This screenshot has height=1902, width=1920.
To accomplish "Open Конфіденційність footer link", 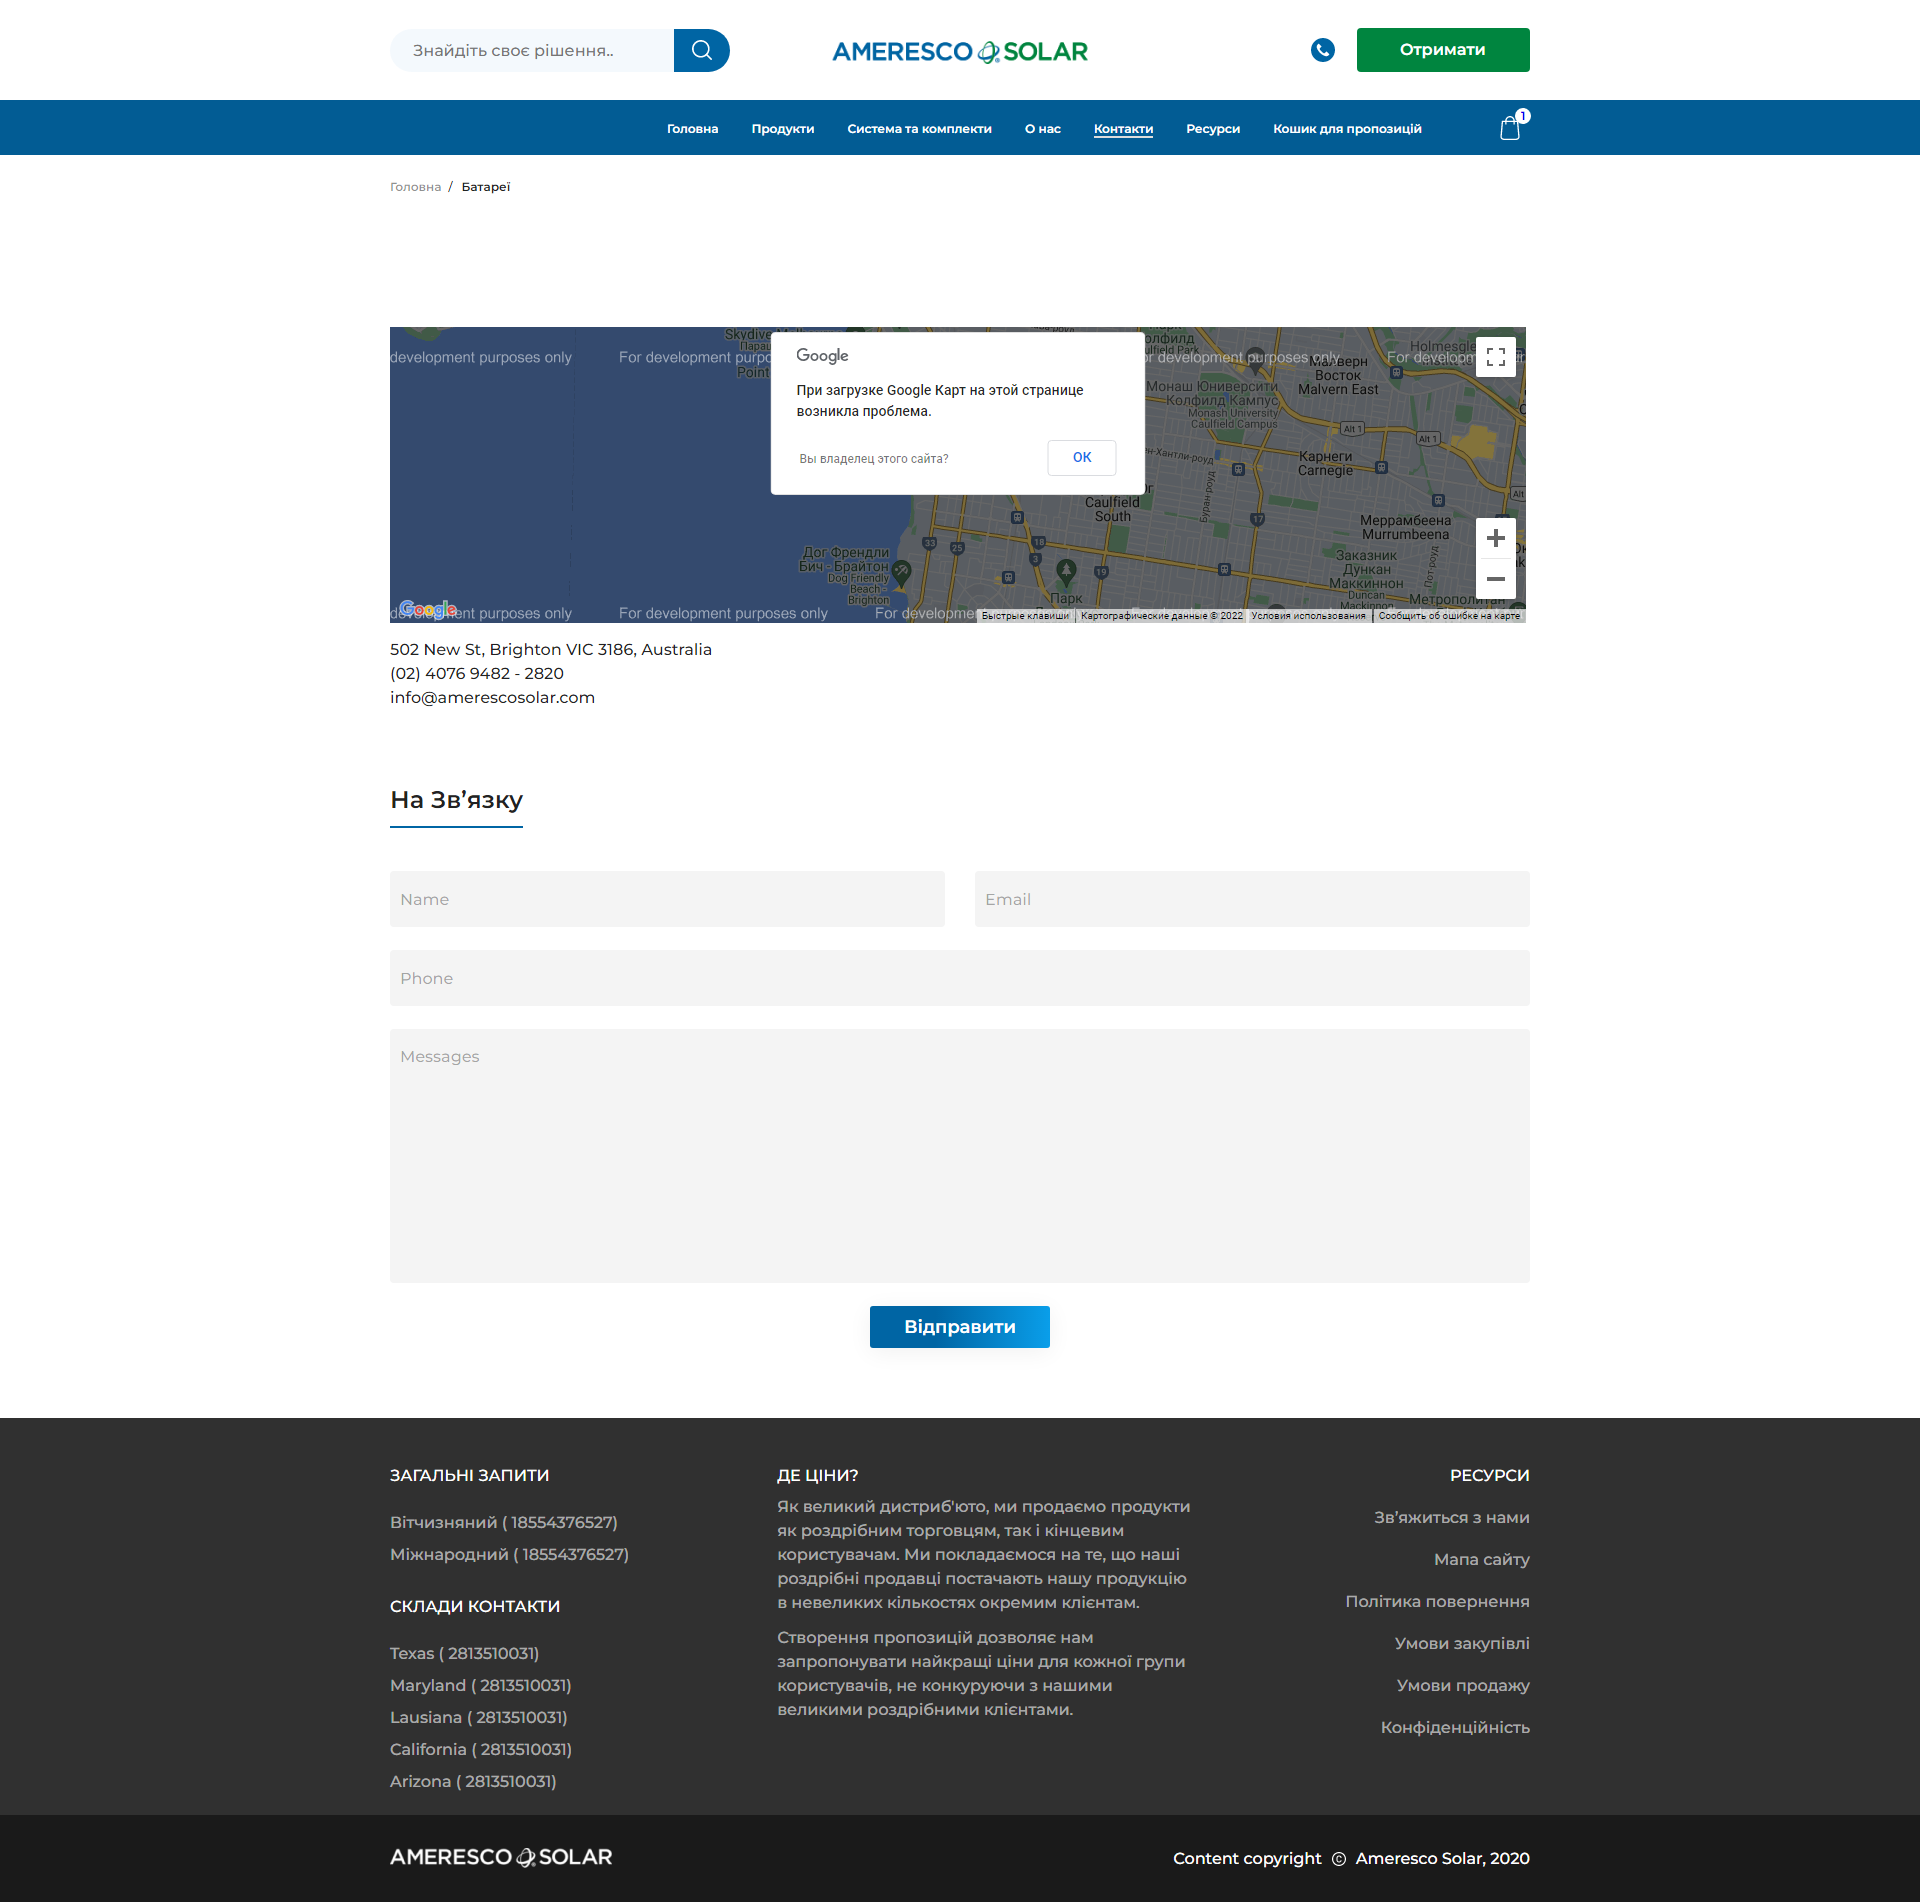I will [x=1455, y=1727].
